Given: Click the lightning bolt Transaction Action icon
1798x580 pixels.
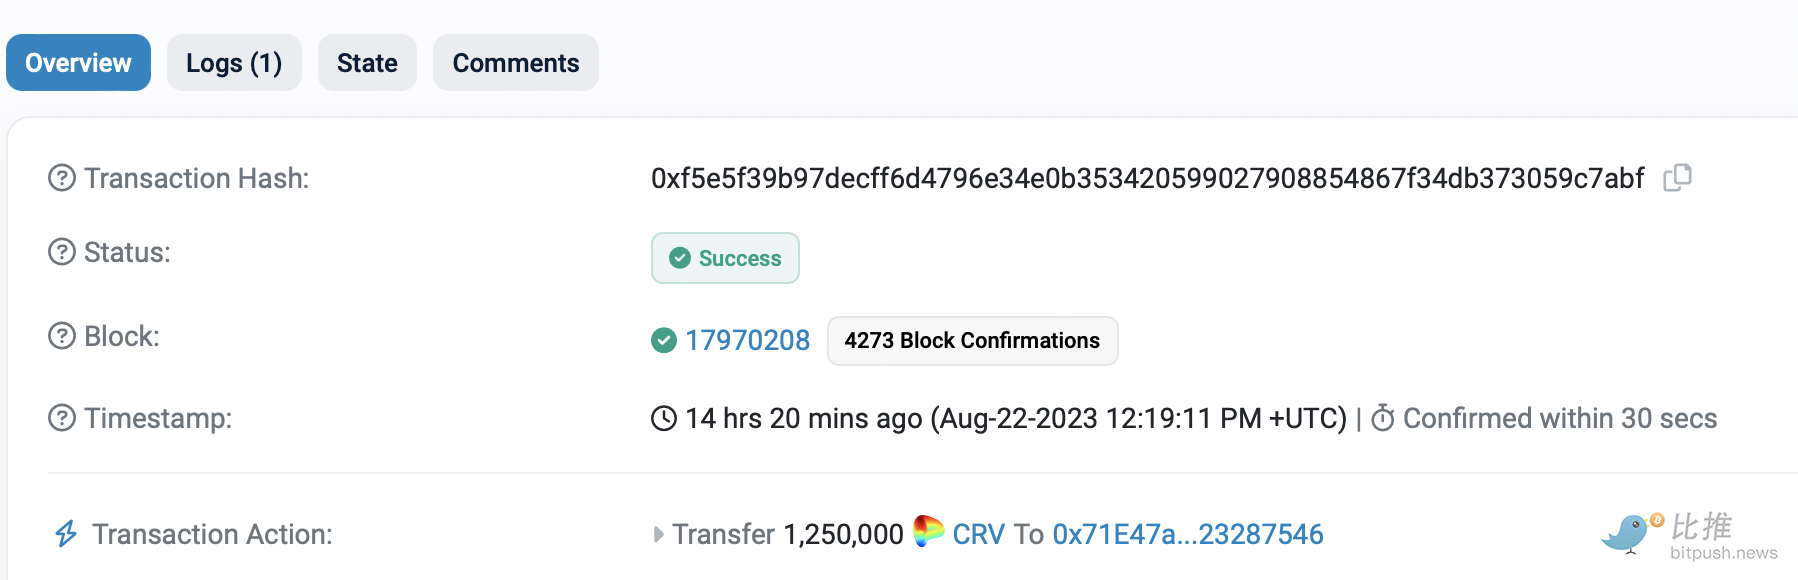Looking at the screenshot, I should 66,534.
